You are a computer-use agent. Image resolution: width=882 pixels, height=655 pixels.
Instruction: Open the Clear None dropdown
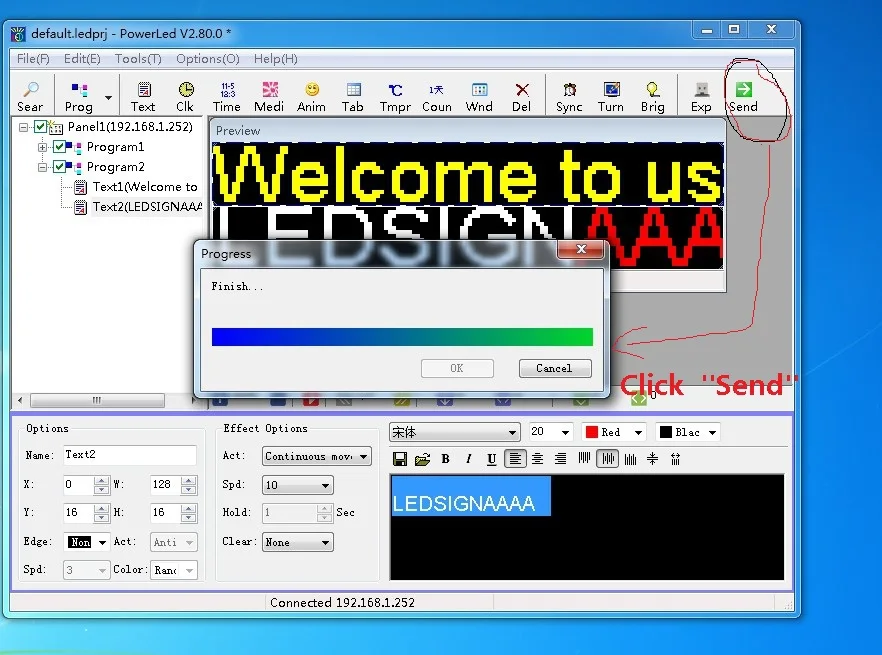325,542
